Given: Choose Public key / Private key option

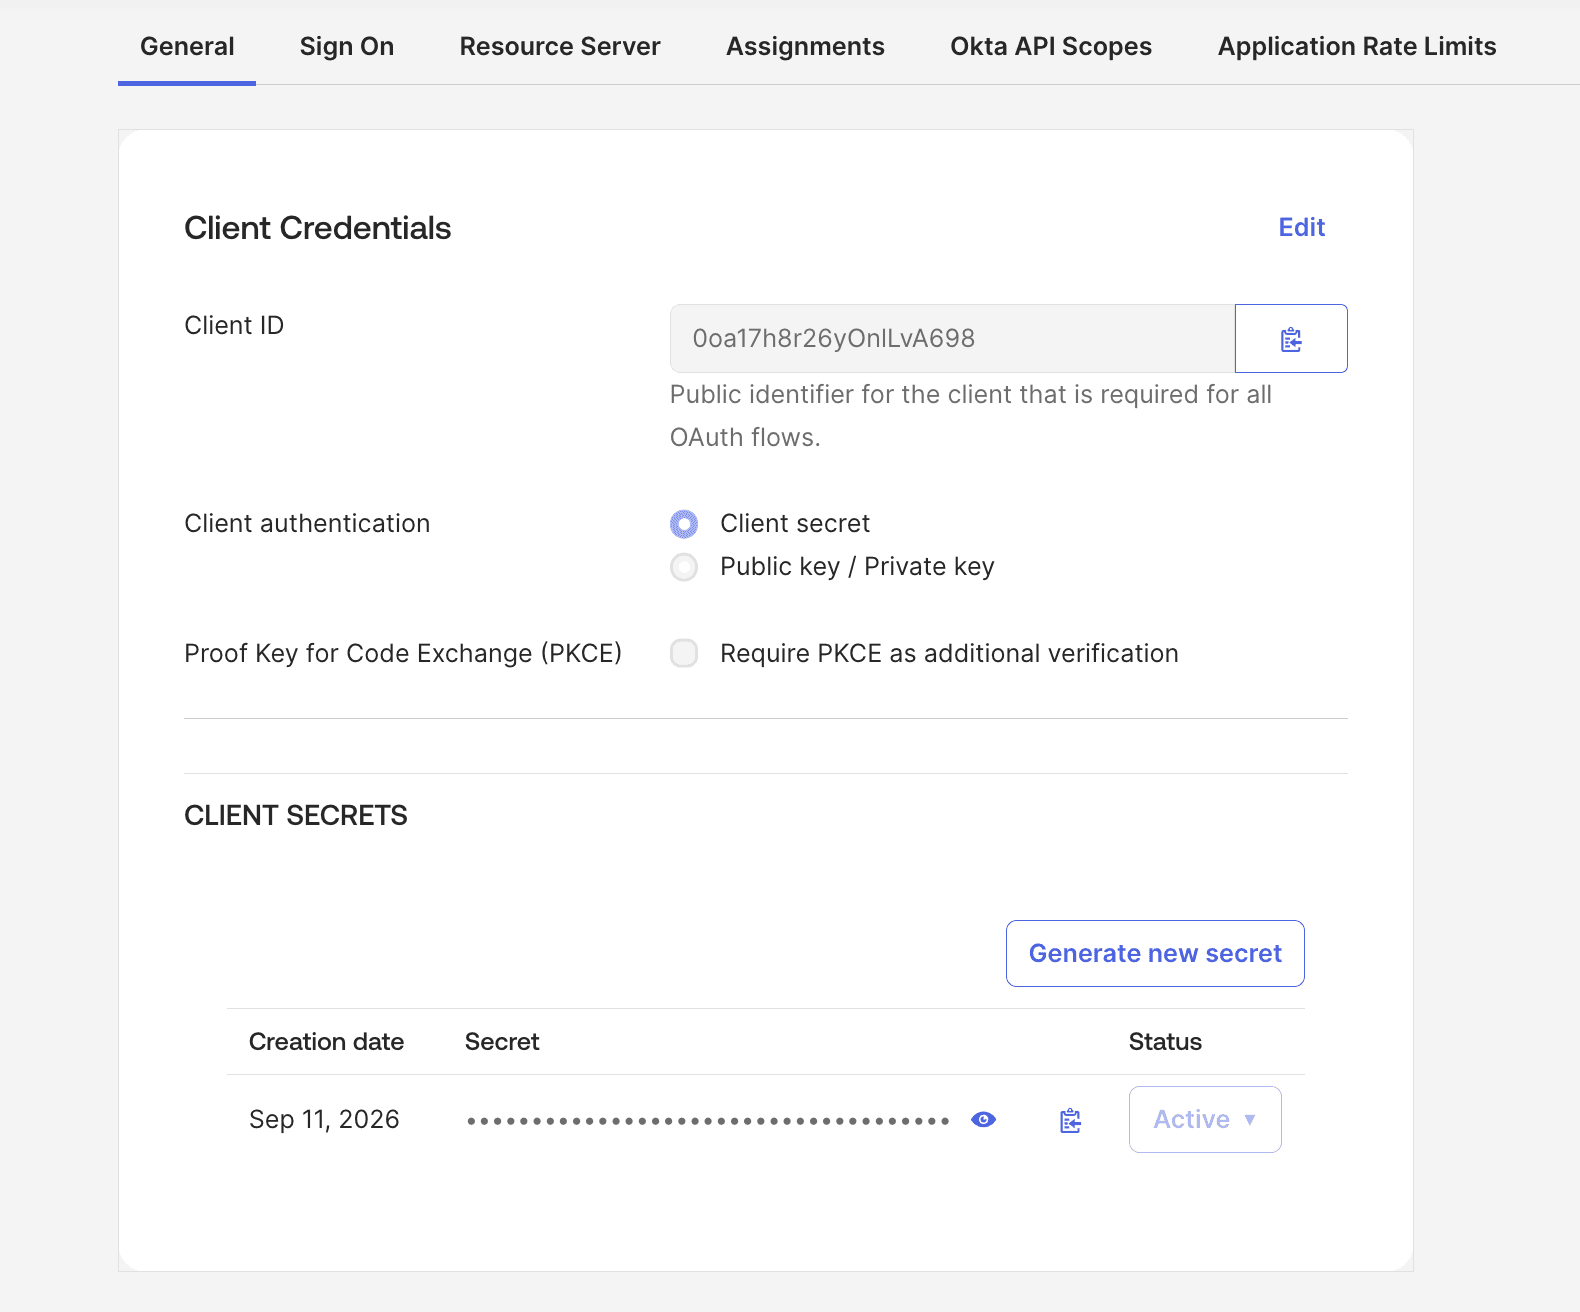Looking at the screenshot, I should (684, 567).
